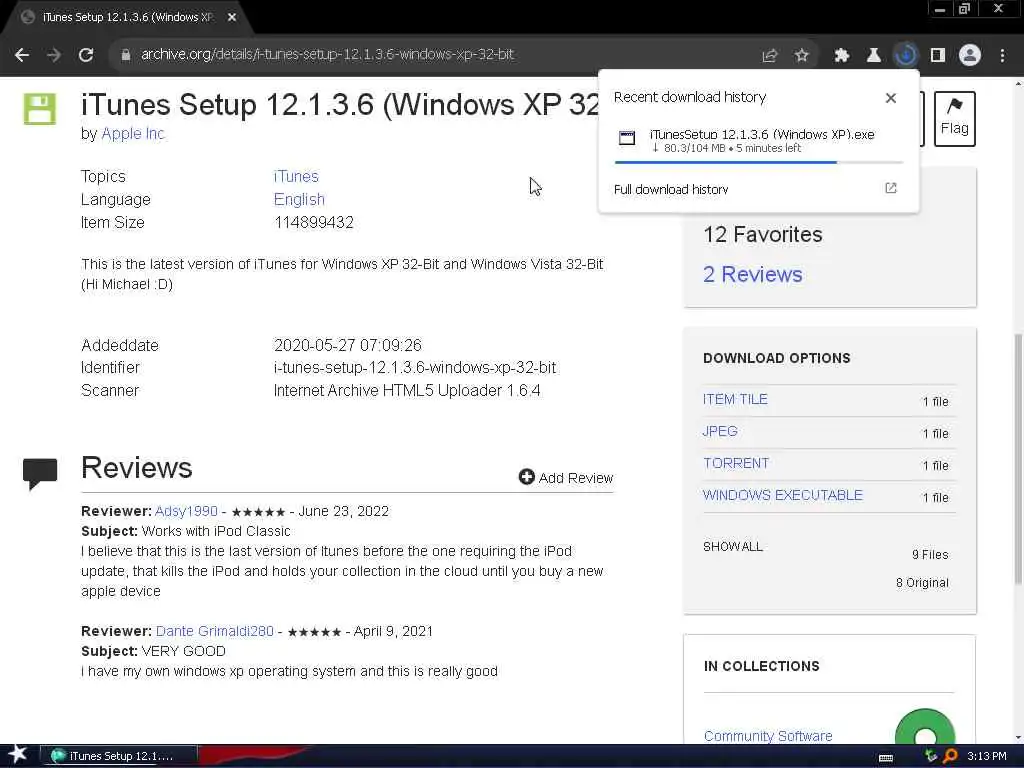Open reviewer Adsy1990 profile link
The height and width of the screenshot is (768, 1024).
tap(186, 511)
